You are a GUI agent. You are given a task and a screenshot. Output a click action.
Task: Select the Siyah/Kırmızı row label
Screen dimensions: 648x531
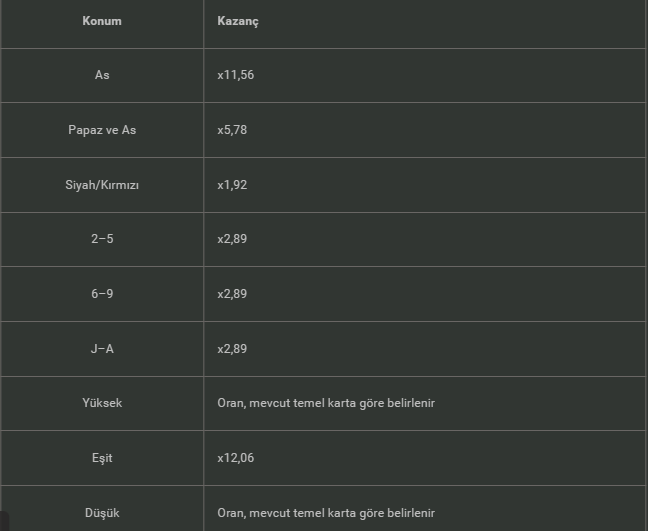click(x=102, y=185)
